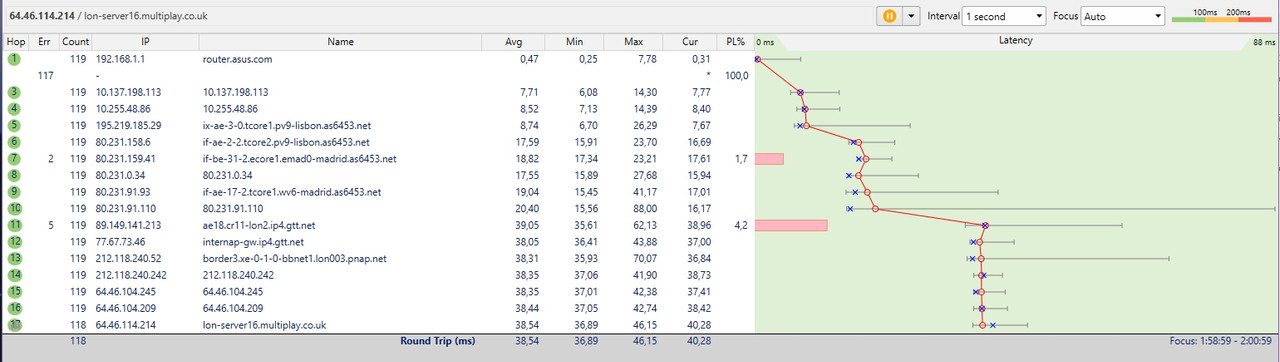Select hop 14 circle icon
Image resolution: width=1280 pixels, height=362 pixels.
click(x=14, y=275)
